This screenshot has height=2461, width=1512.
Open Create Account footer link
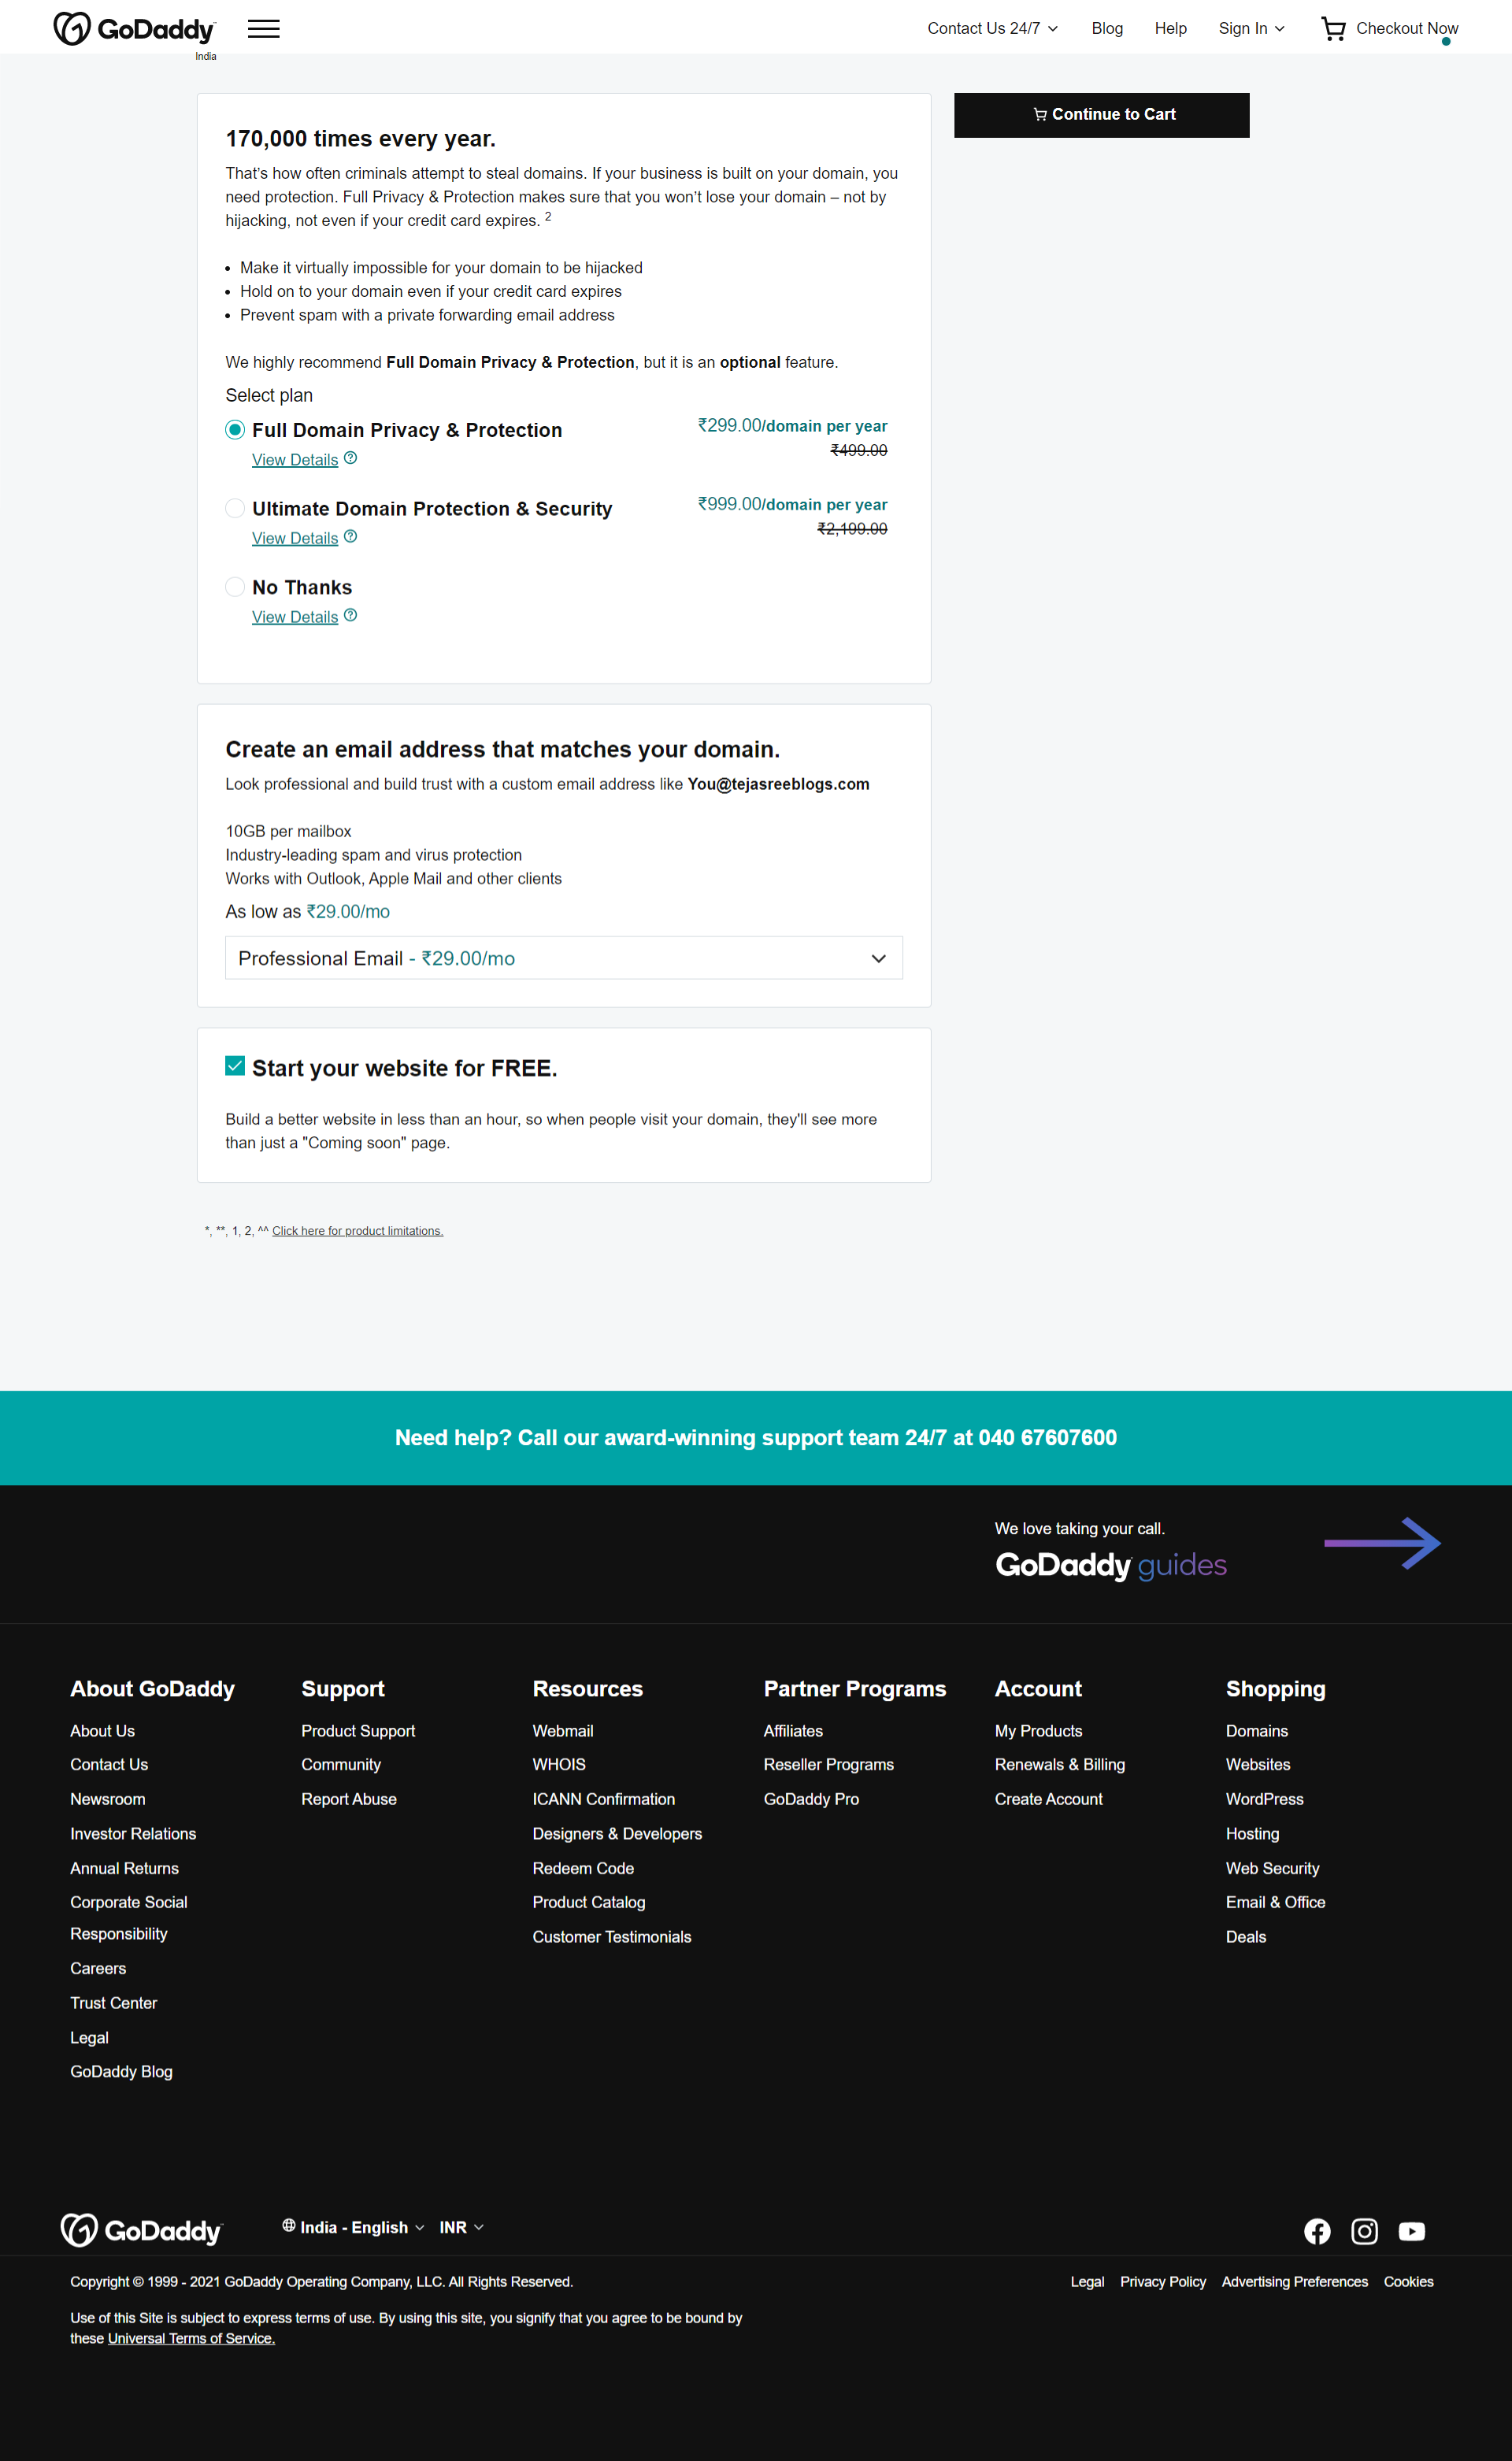click(x=1048, y=1799)
